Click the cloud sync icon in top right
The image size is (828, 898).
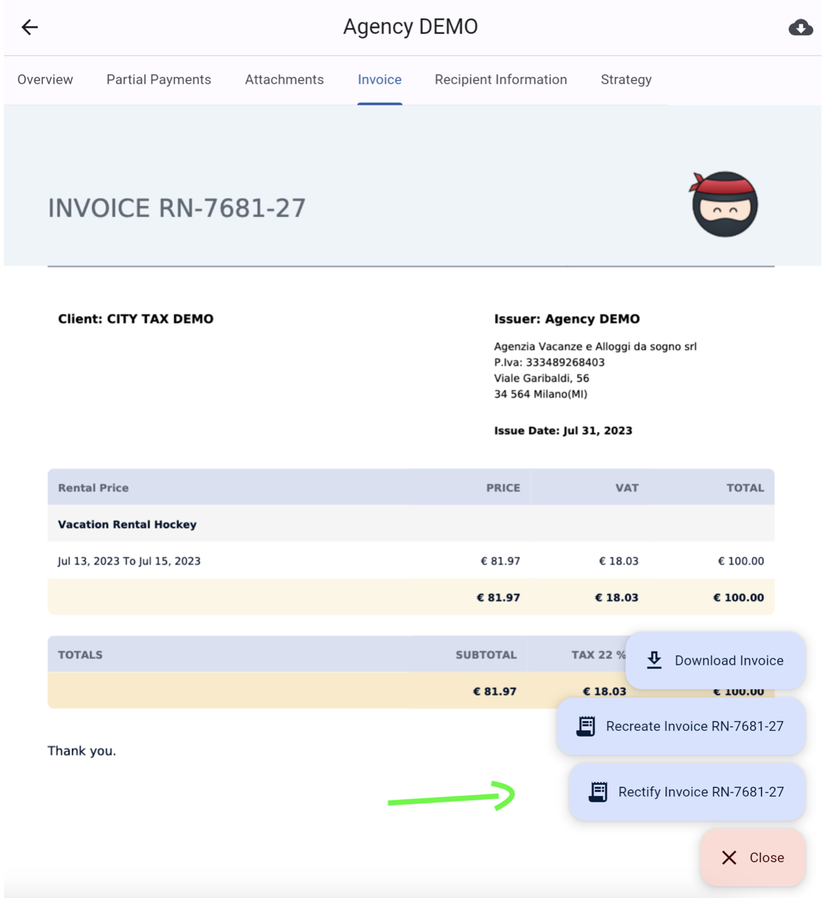click(801, 27)
